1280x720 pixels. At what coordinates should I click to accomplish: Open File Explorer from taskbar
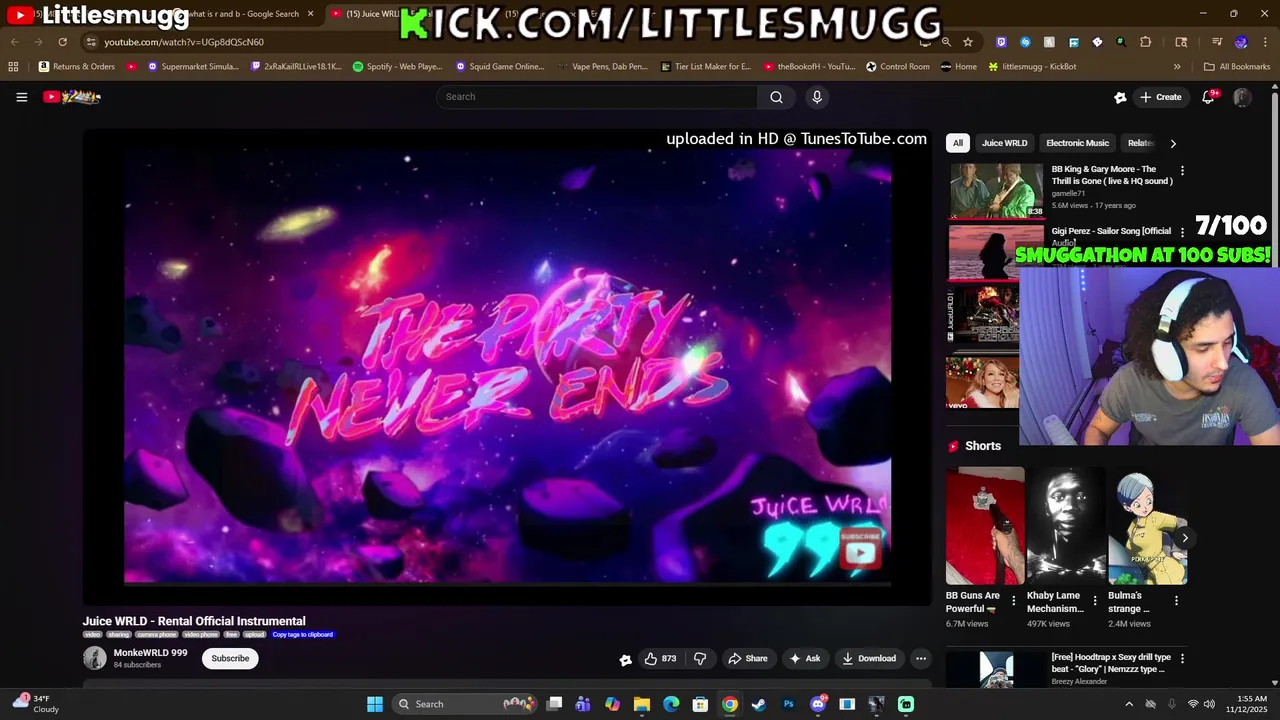coord(642,704)
